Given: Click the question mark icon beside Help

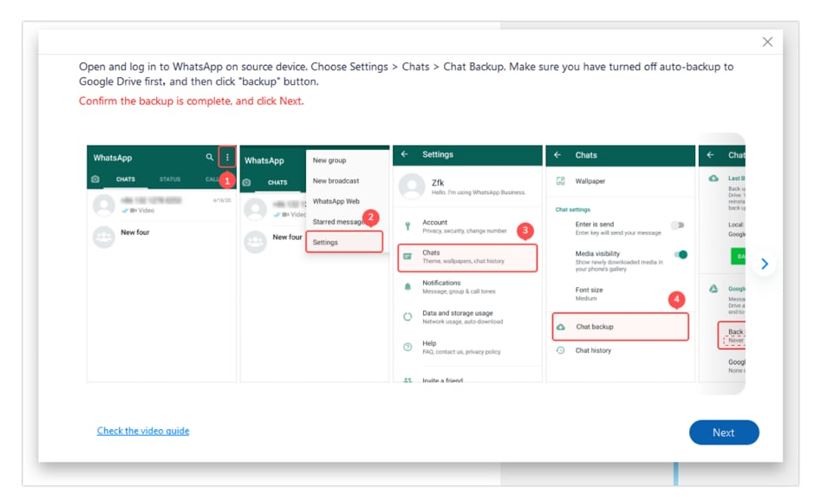Looking at the screenshot, I should 408,347.
